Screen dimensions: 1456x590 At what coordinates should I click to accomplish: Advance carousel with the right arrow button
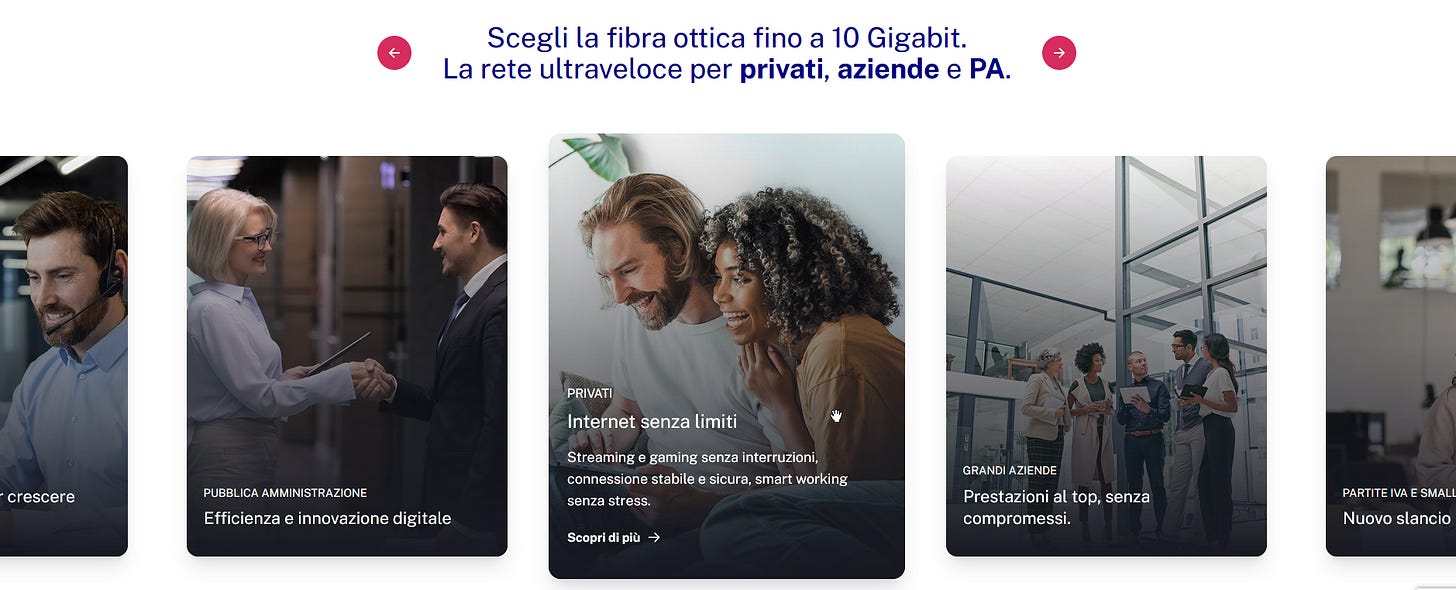(1059, 53)
